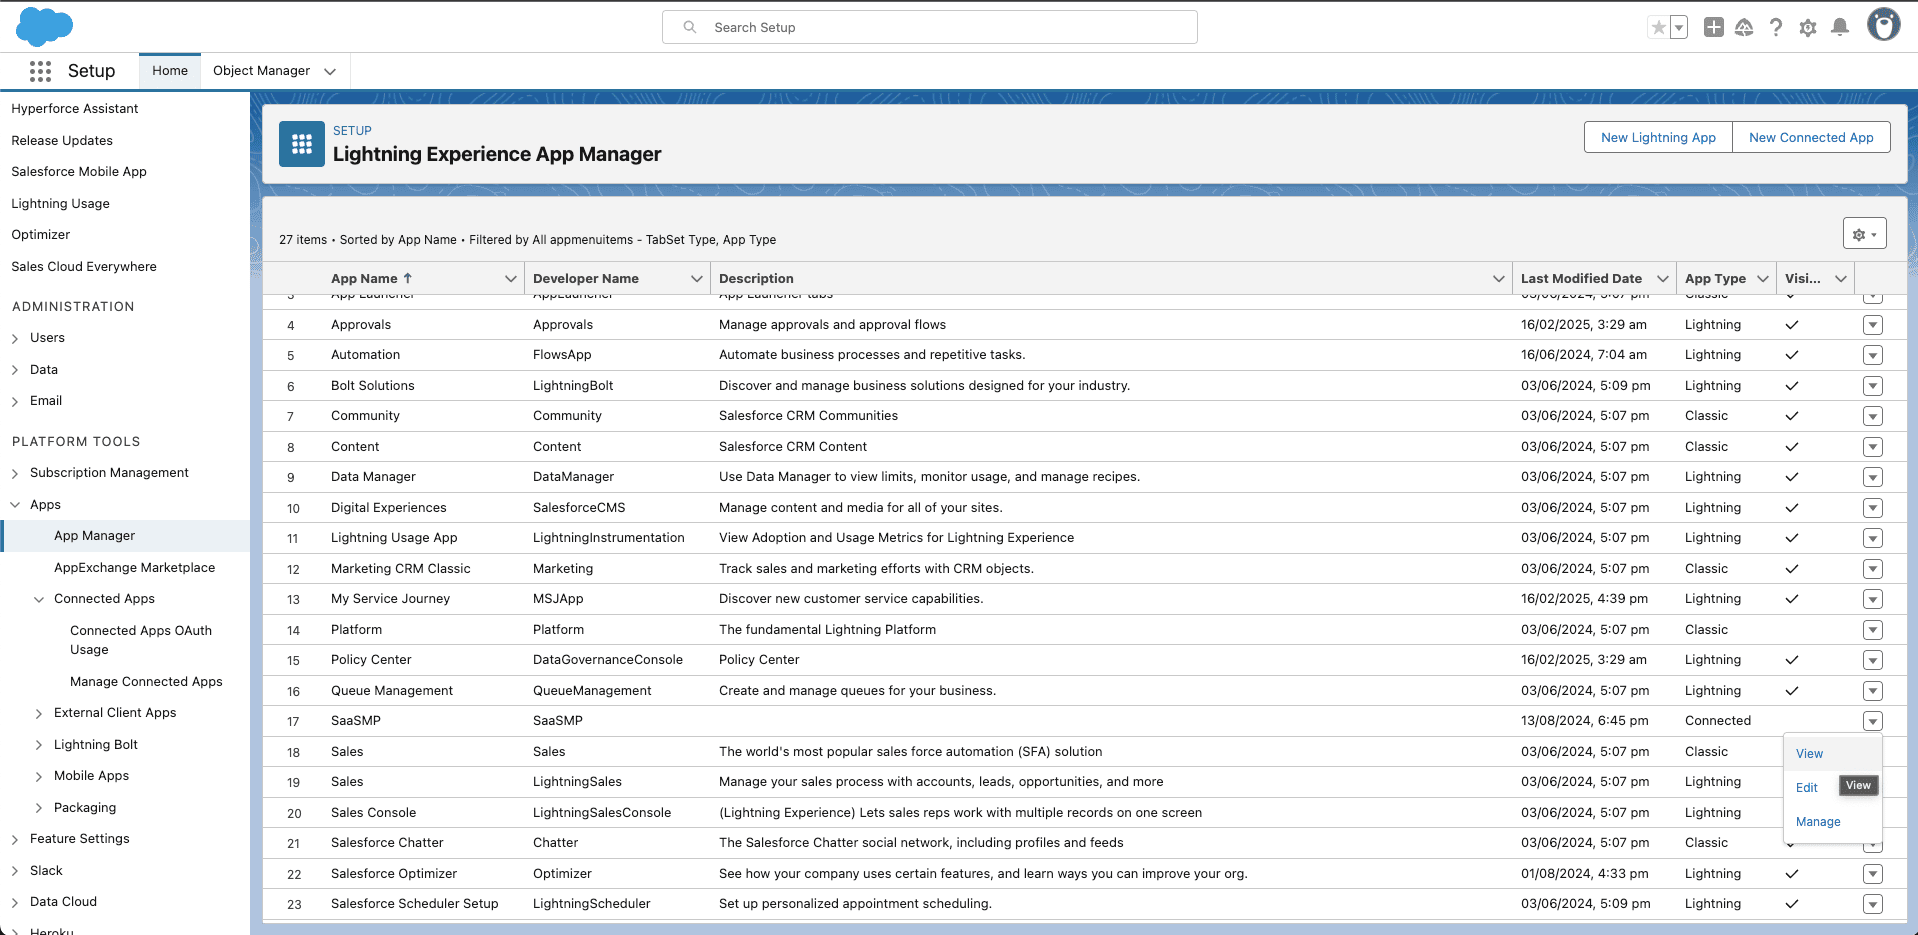The width and height of the screenshot is (1918, 935).
Task: Open the user profile avatar
Action: click(x=1884, y=26)
